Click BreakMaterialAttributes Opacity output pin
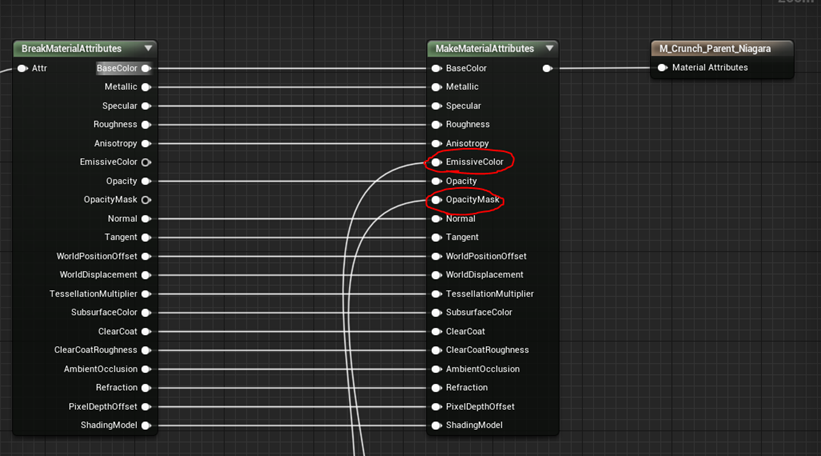821x456 pixels. pos(147,181)
